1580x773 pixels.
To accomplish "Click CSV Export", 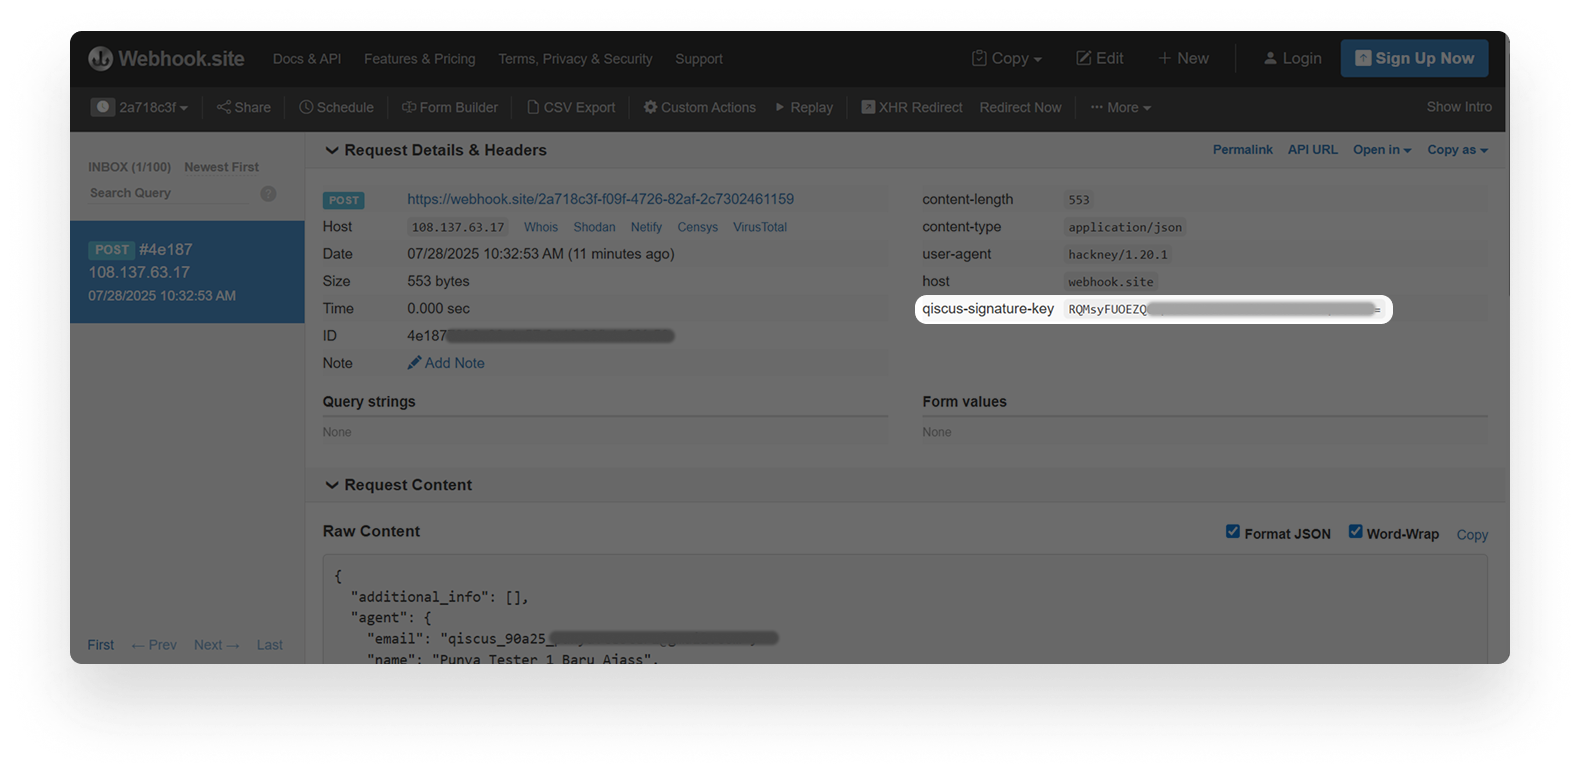I will pyautogui.click(x=571, y=107).
